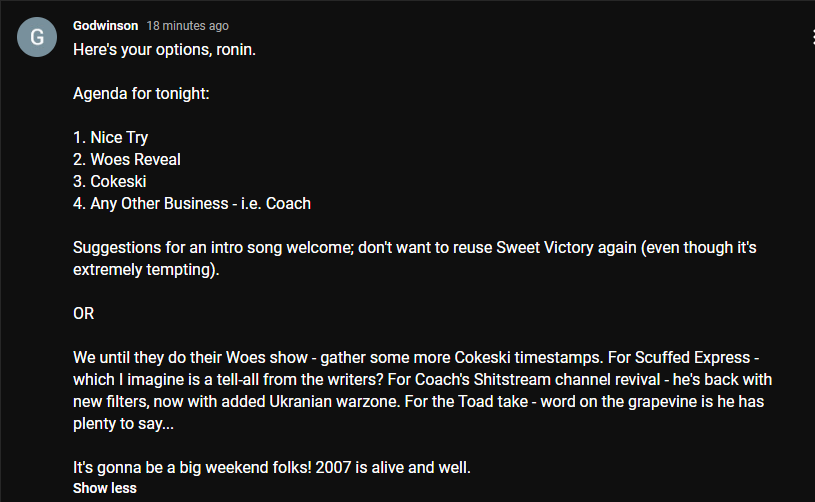Select the "1. Nice Try" agenda line

[111, 138]
